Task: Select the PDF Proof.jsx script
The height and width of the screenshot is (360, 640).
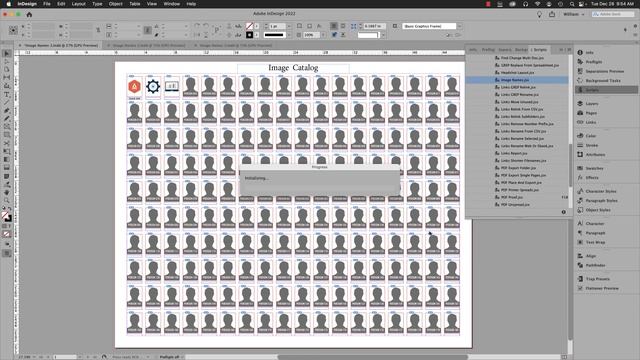Action: [x=517, y=197]
